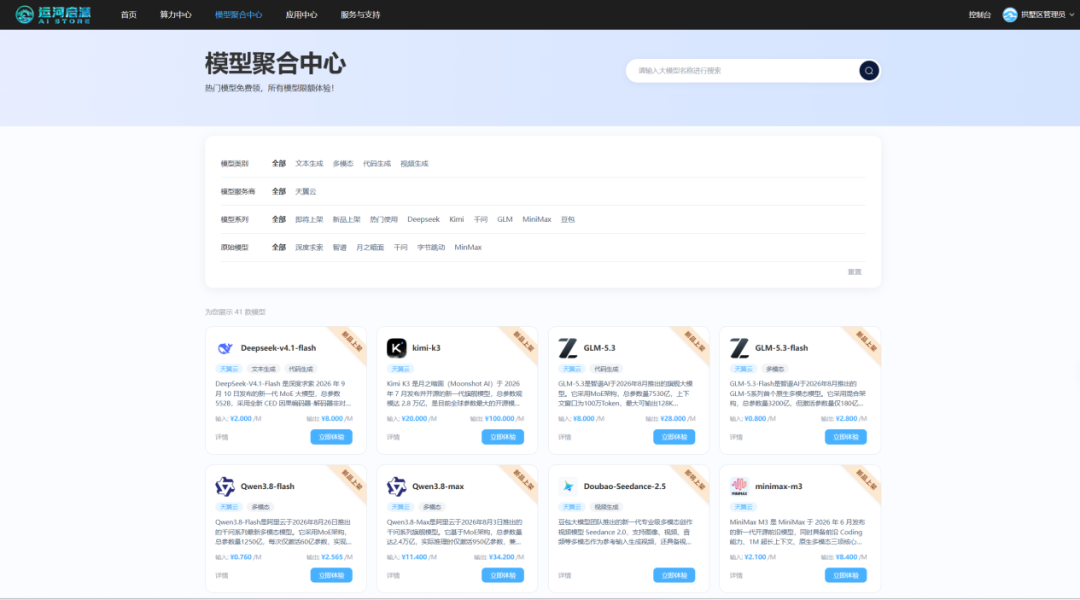Viewport: 1080px width, 600px height.
Task: Click the kimi-k3 output price ¥100.000
Action: (x=499, y=419)
